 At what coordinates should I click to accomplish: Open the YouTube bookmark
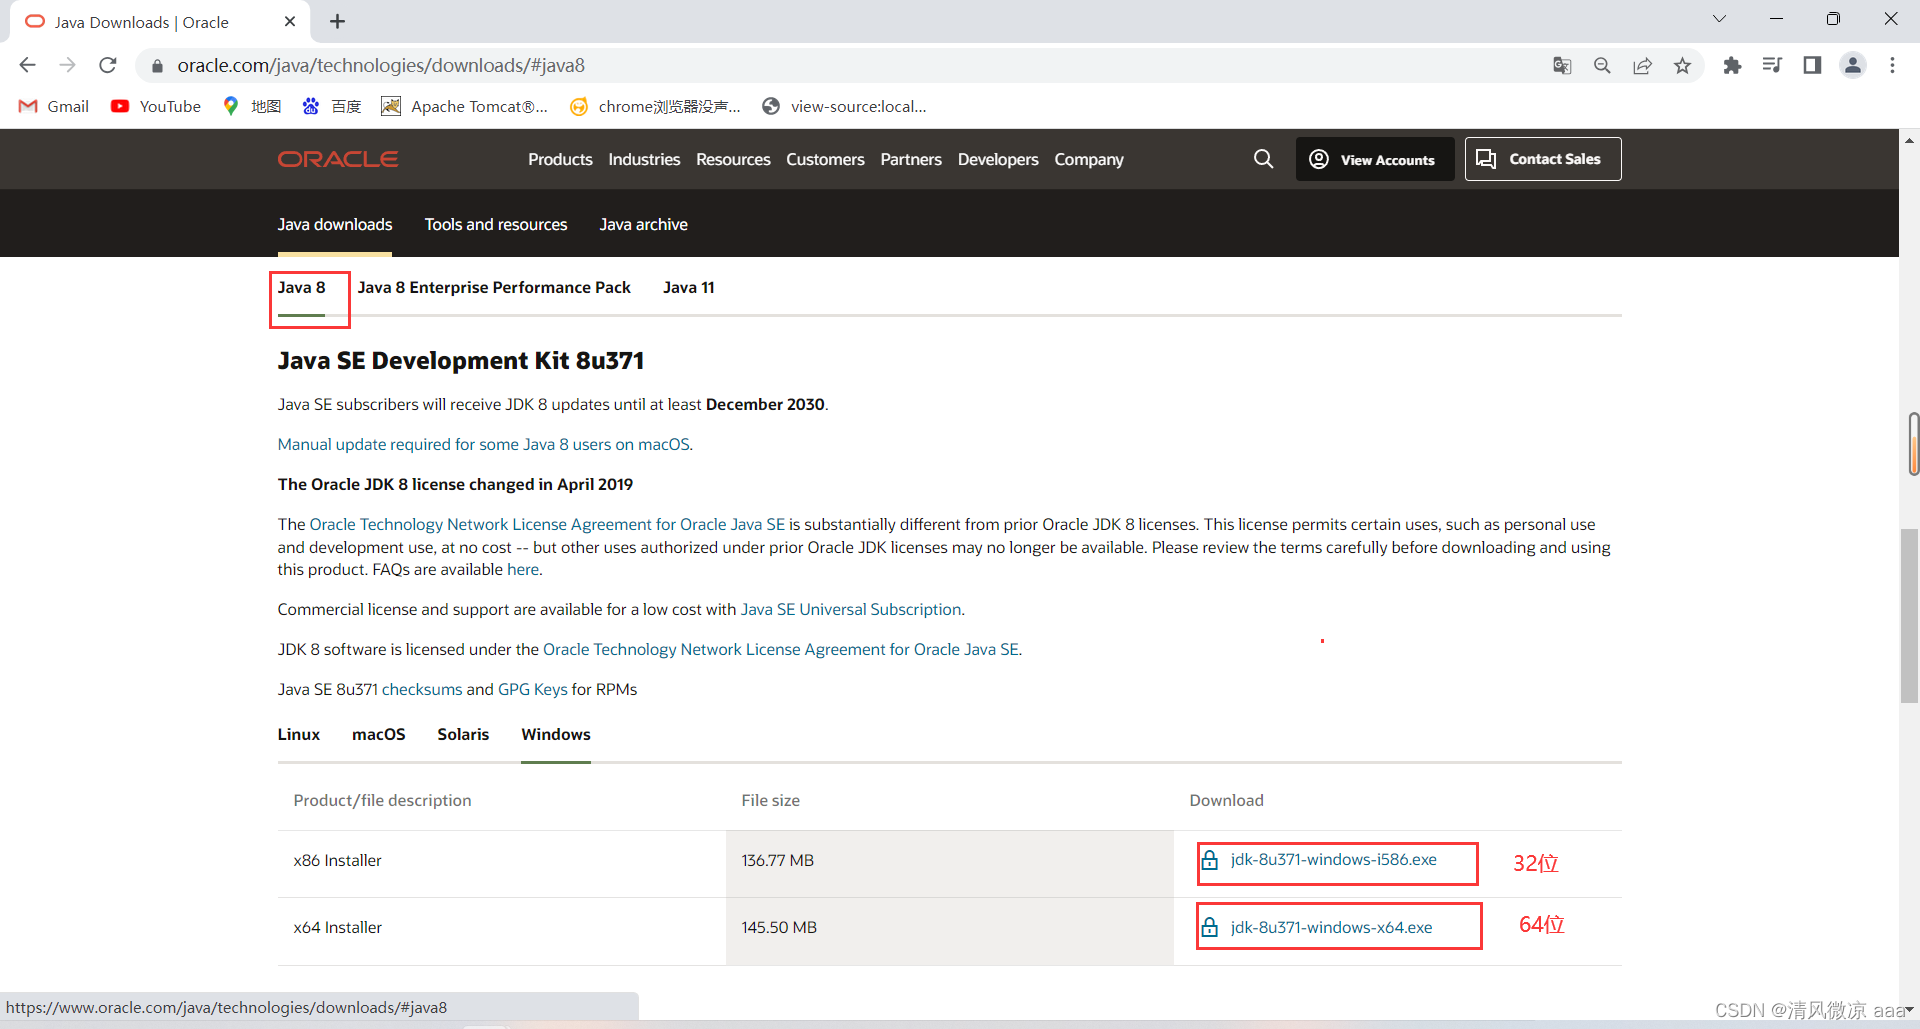coord(156,106)
